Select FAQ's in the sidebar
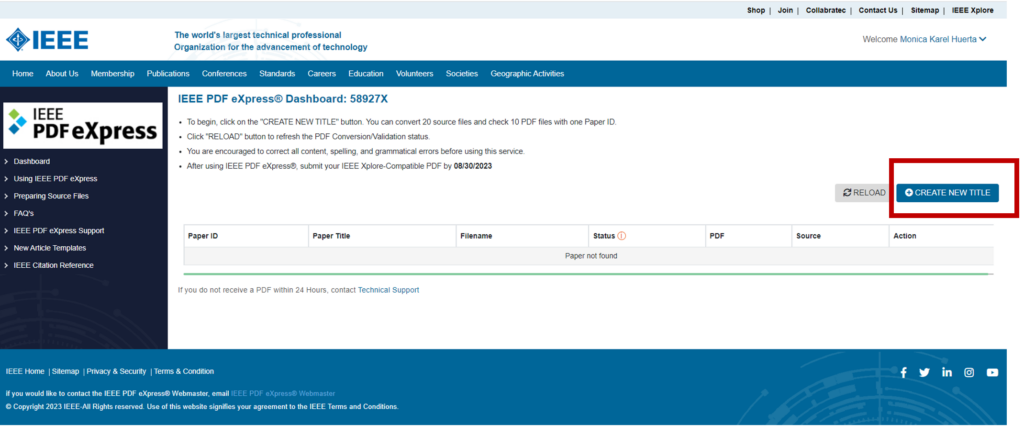The image size is (1024, 426). (x=24, y=213)
